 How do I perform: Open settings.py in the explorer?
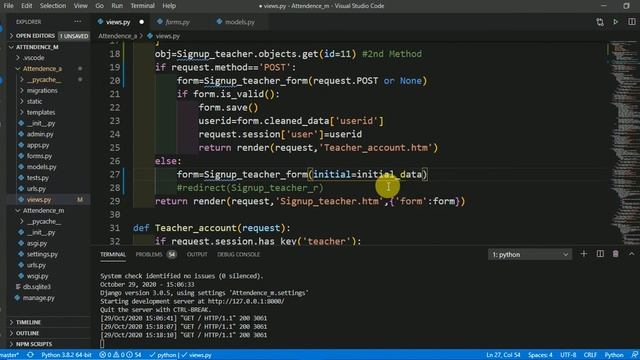[x=42, y=254]
